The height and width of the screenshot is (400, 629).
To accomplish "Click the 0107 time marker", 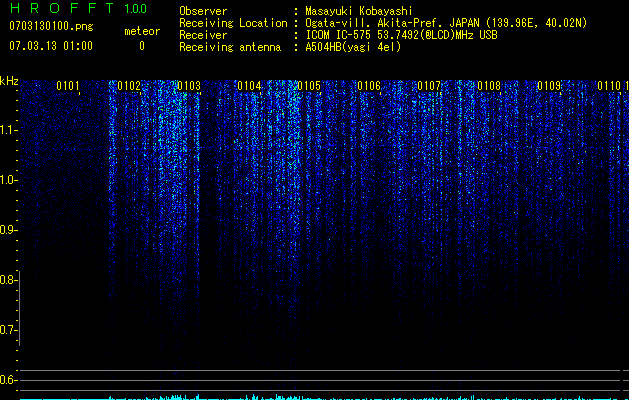I will coord(429,86).
